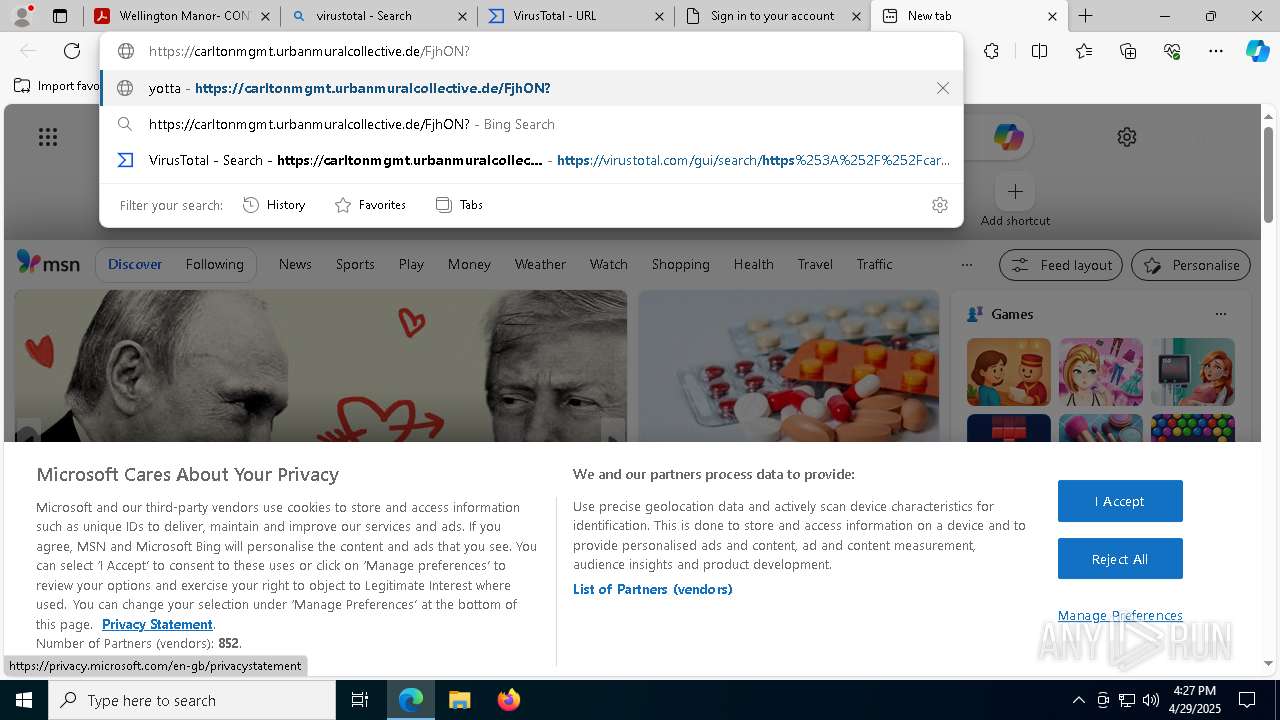
Task: Click Reject All on the privacy banner
Action: click(x=1120, y=559)
